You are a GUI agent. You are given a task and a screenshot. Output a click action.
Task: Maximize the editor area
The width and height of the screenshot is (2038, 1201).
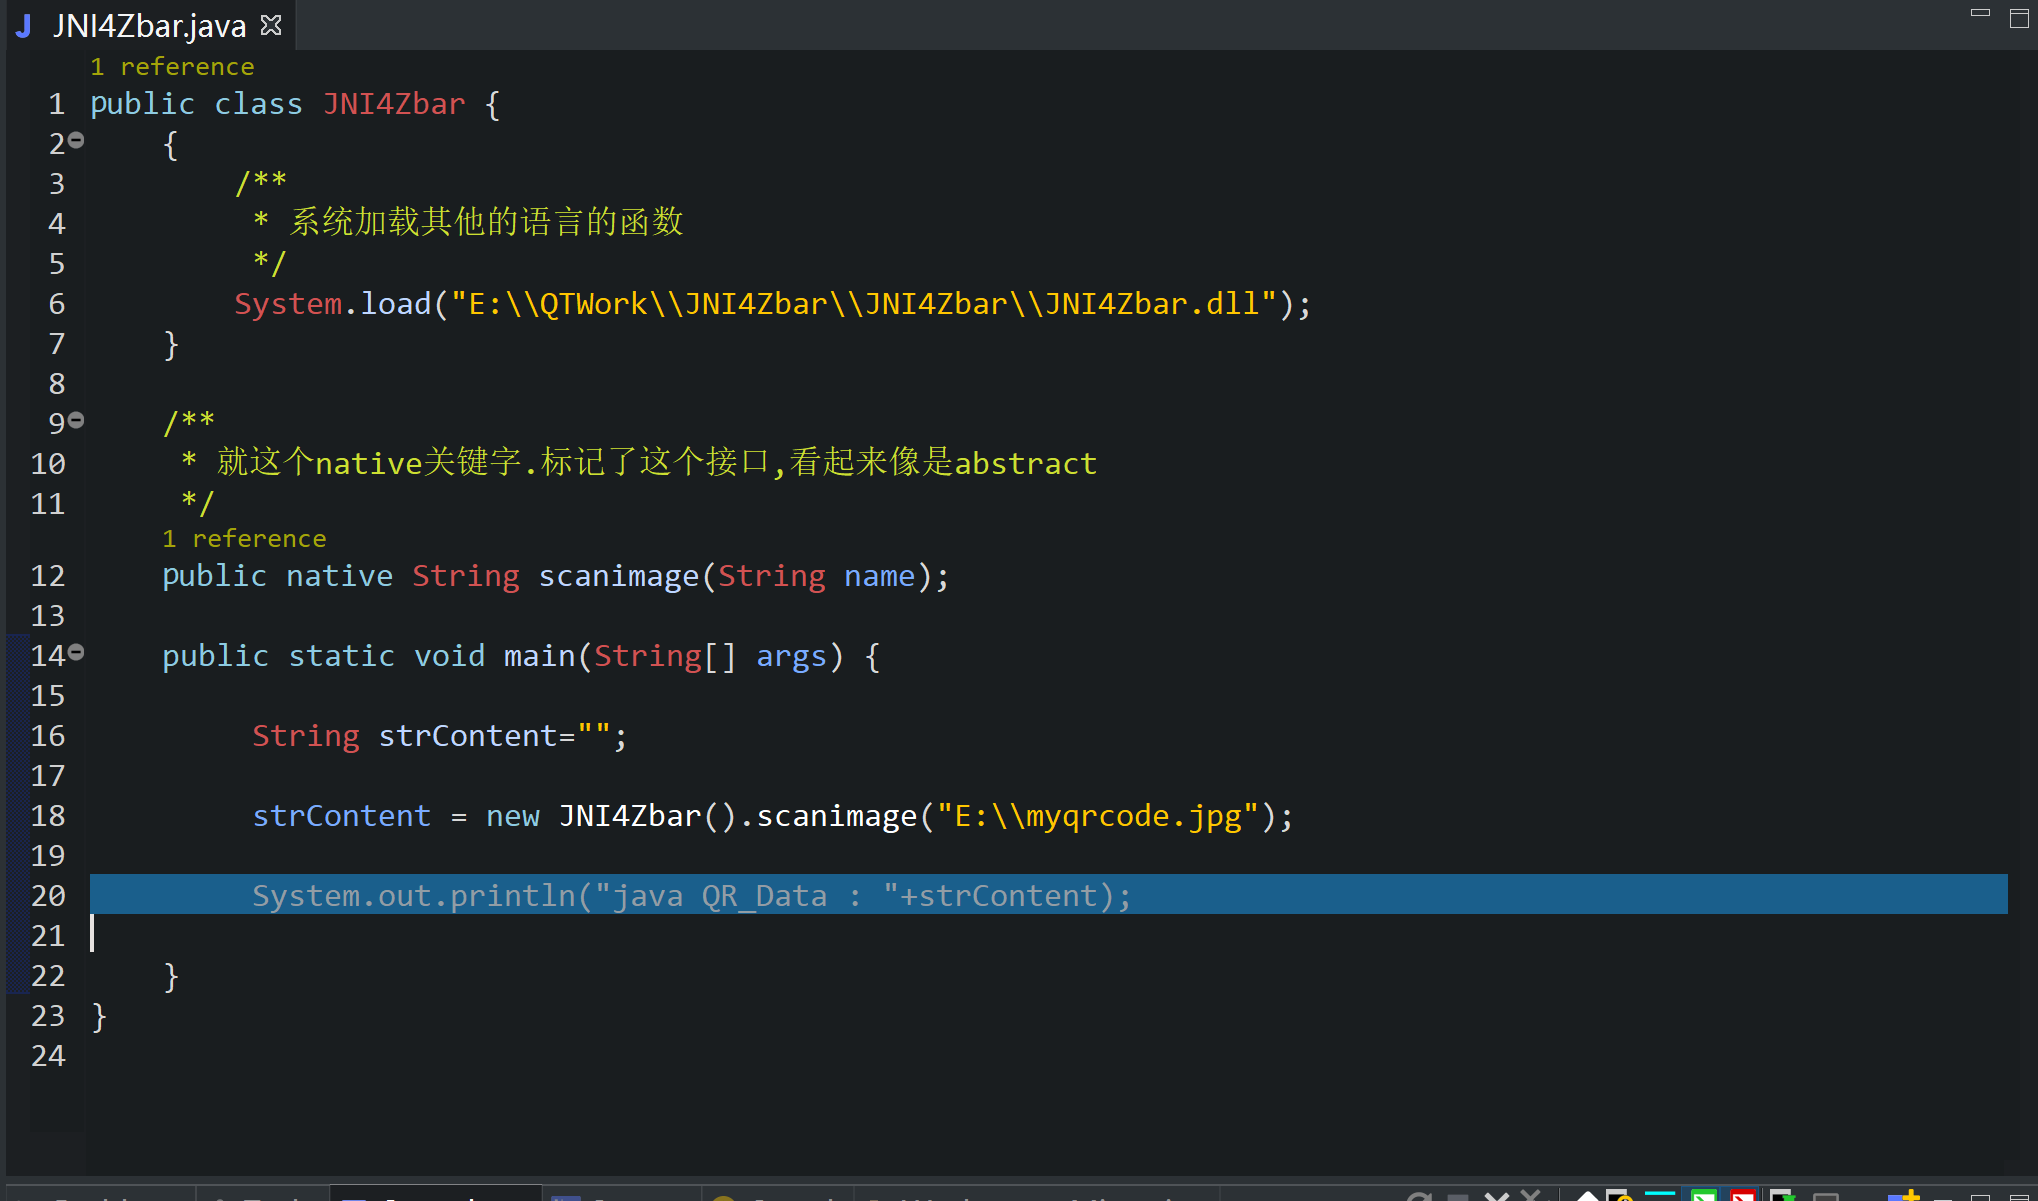[x=2019, y=18]
